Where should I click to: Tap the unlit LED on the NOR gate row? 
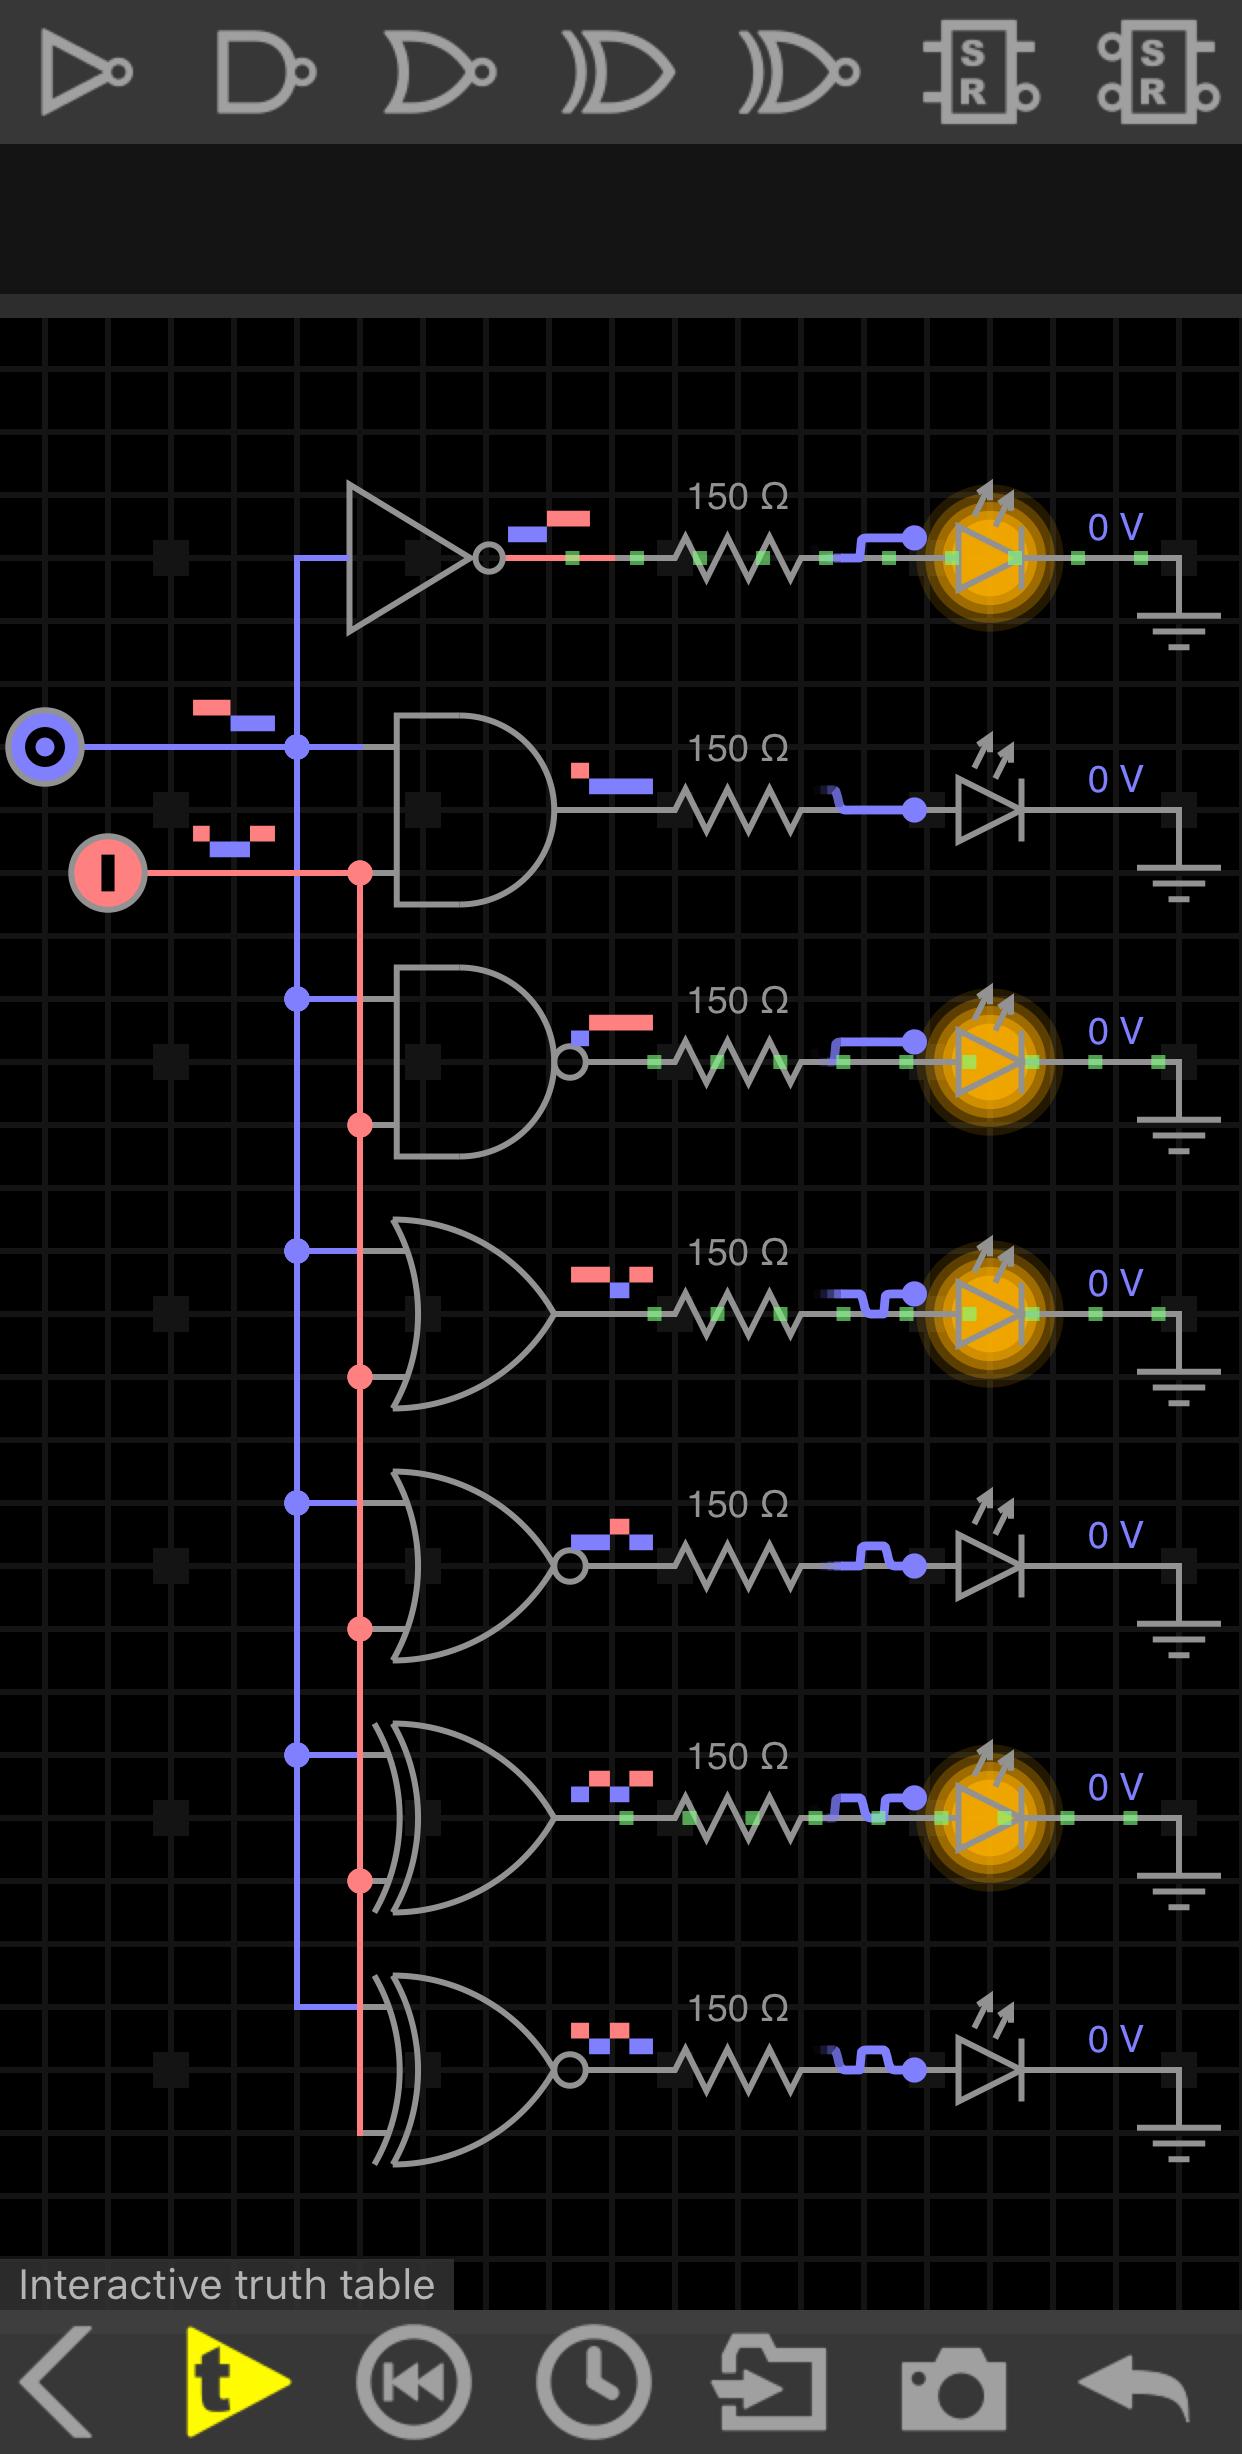[x=990, y=1565]
